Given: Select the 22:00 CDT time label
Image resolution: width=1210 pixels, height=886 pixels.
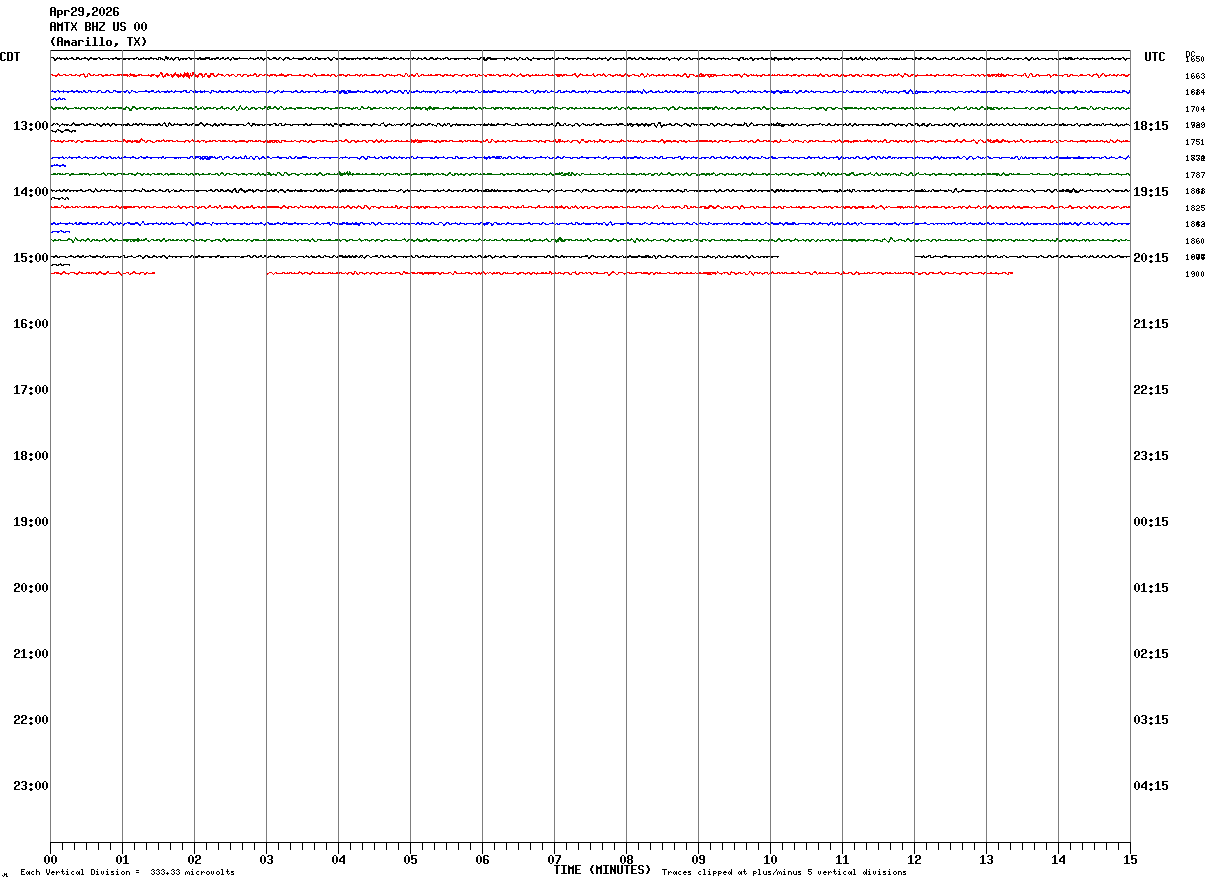Looking at the screenshot, I should pyautogui.click(x=31, y=720).
